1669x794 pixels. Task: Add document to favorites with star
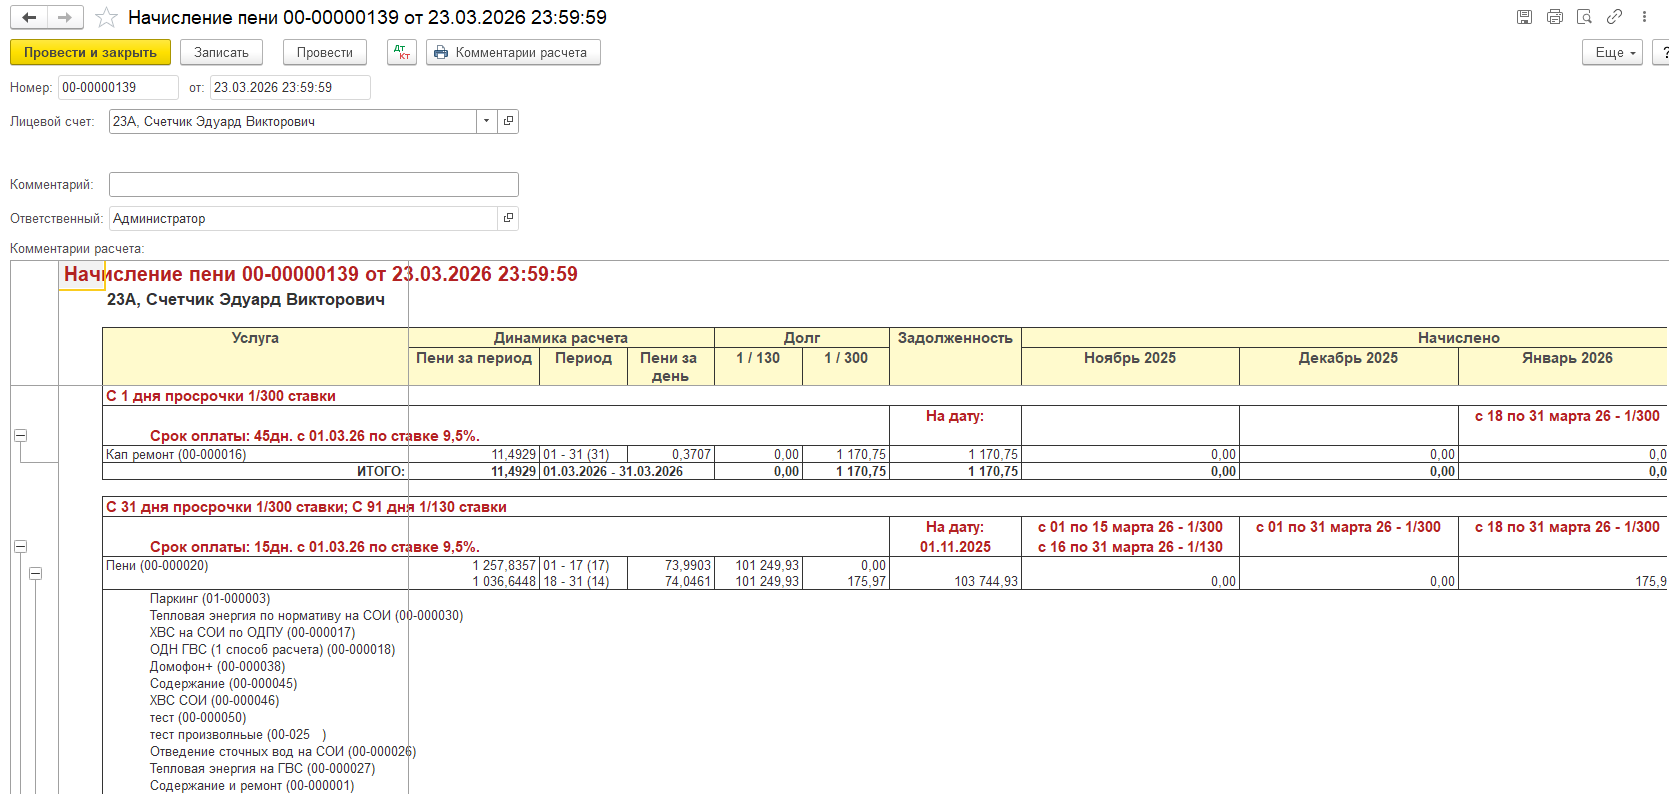pos(106,18)
